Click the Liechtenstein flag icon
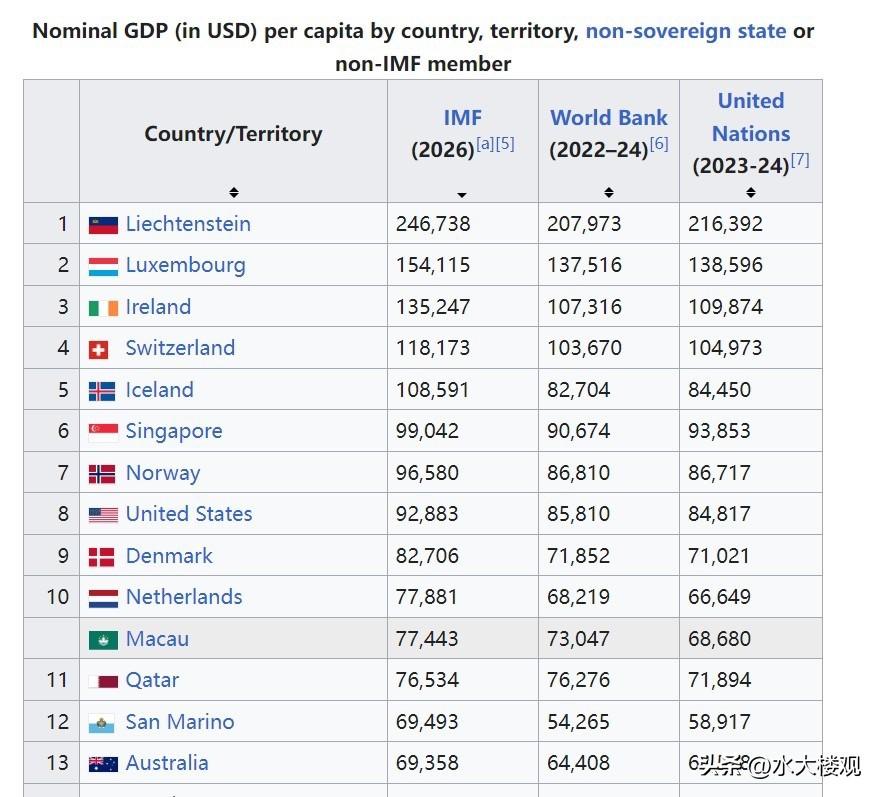 [104, 224]
